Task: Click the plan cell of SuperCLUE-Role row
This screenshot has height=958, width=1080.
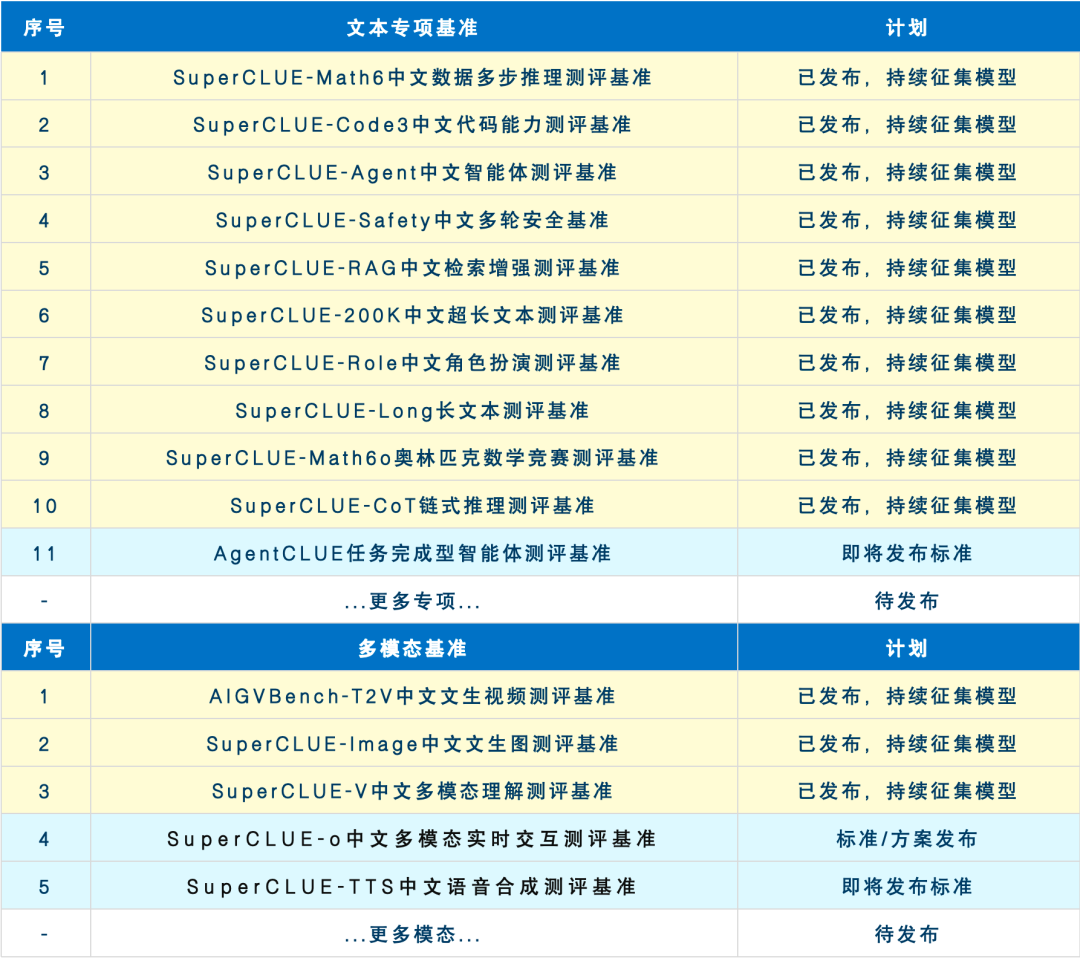Action: pyautogui.click(x=907, y=363)
